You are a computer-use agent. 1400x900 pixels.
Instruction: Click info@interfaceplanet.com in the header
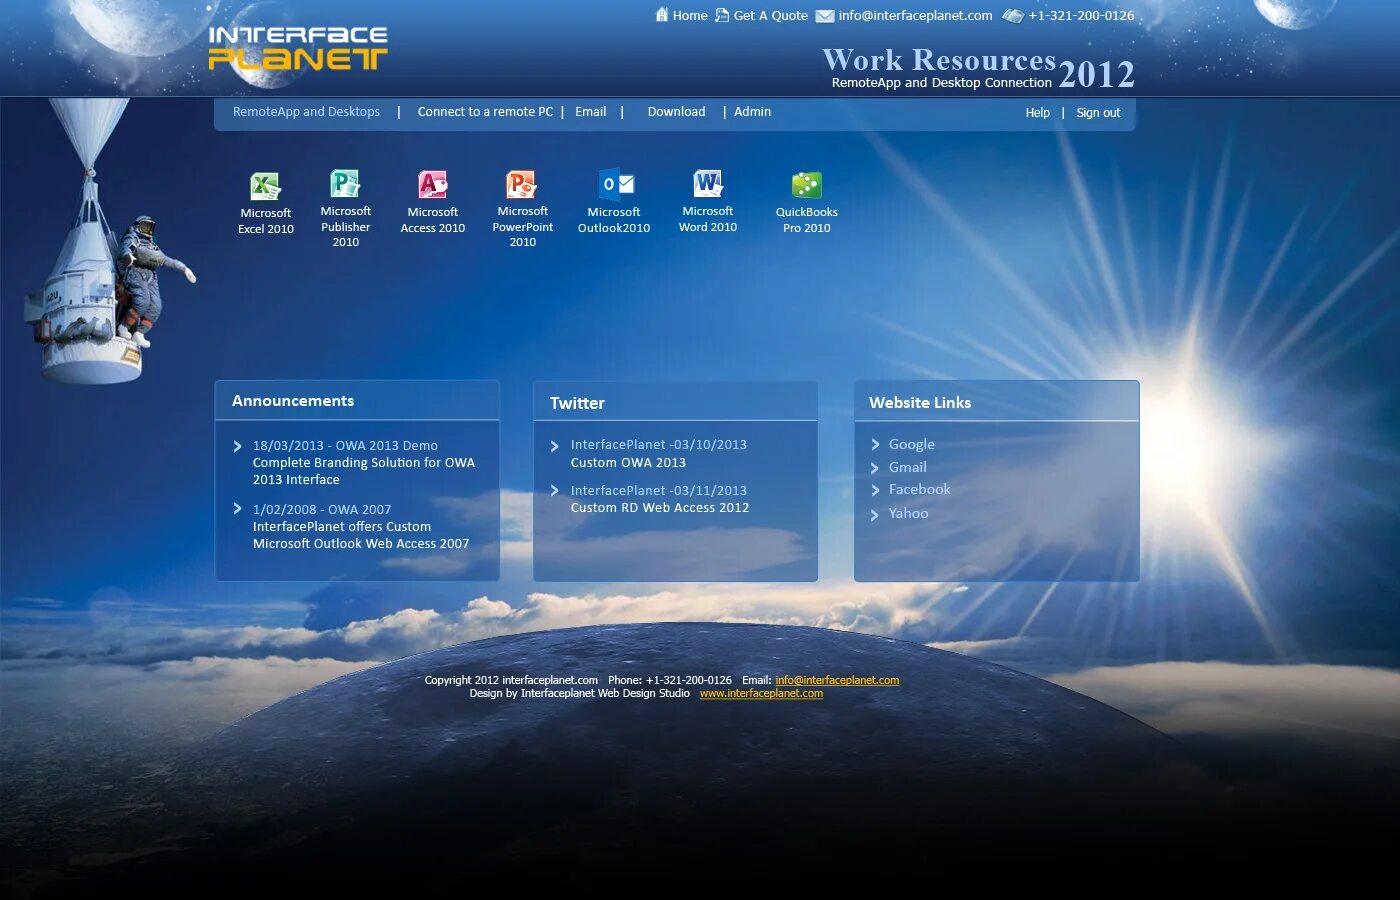click(x=915, y=16)
